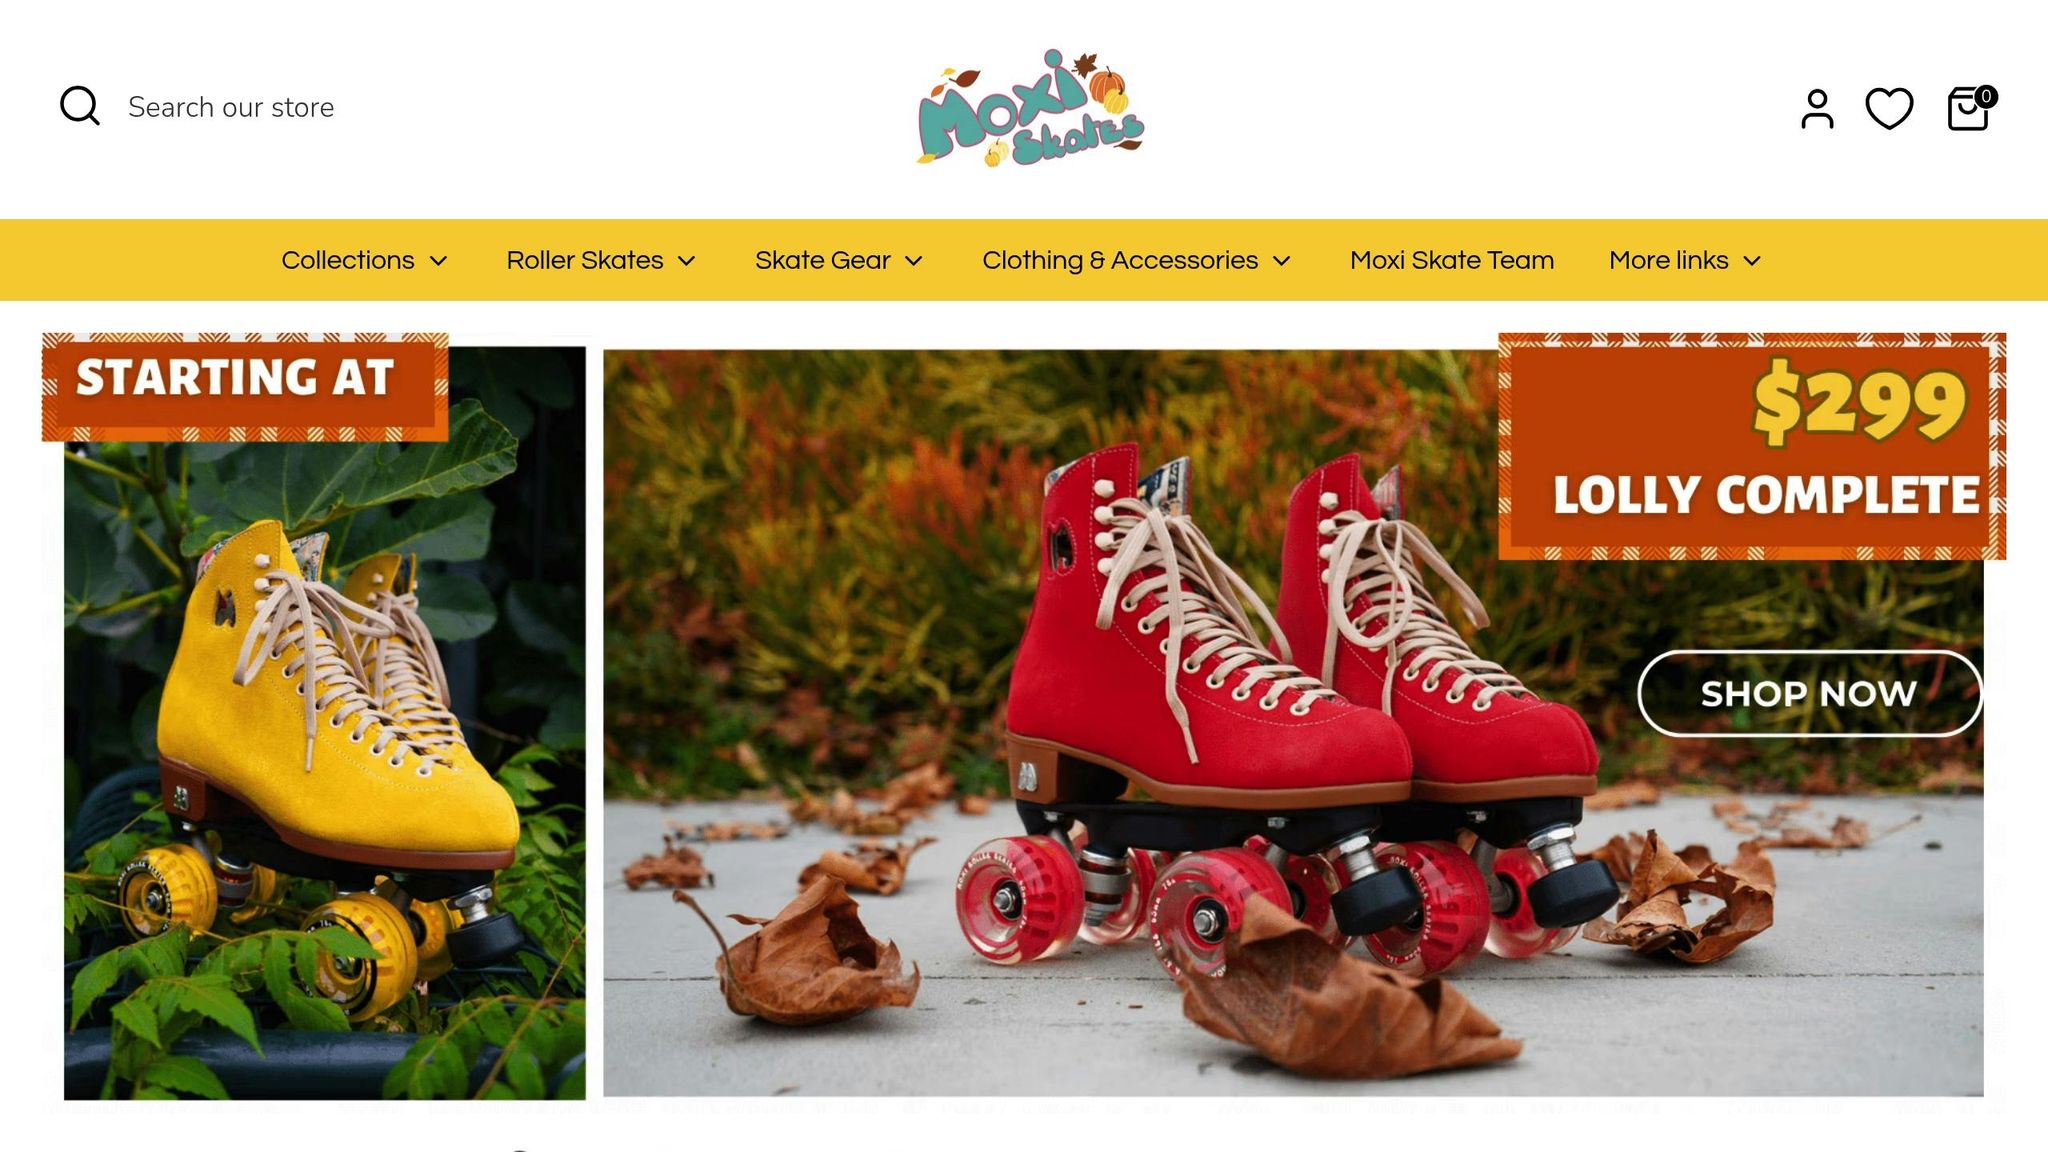This screenshot has width=2048, height=1152.
Task: Click the search magnifier icon
Action: click(x=80, y=106)
